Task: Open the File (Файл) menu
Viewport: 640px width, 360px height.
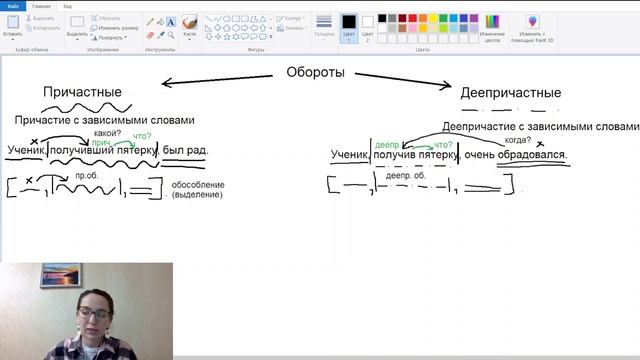Action: (13, 6)
